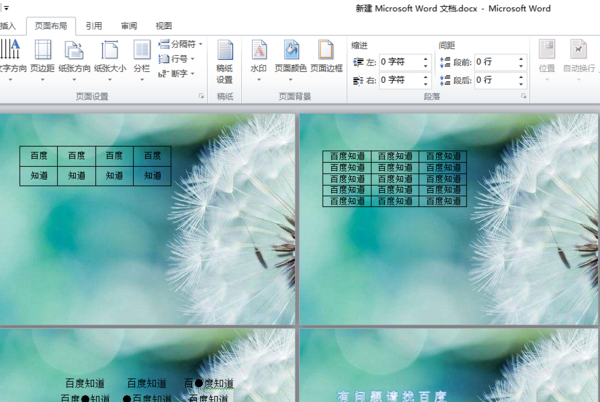Increase 段后 spacing with up stepper
This screenshot has height=402, width=600.
(x=521, y=76)
